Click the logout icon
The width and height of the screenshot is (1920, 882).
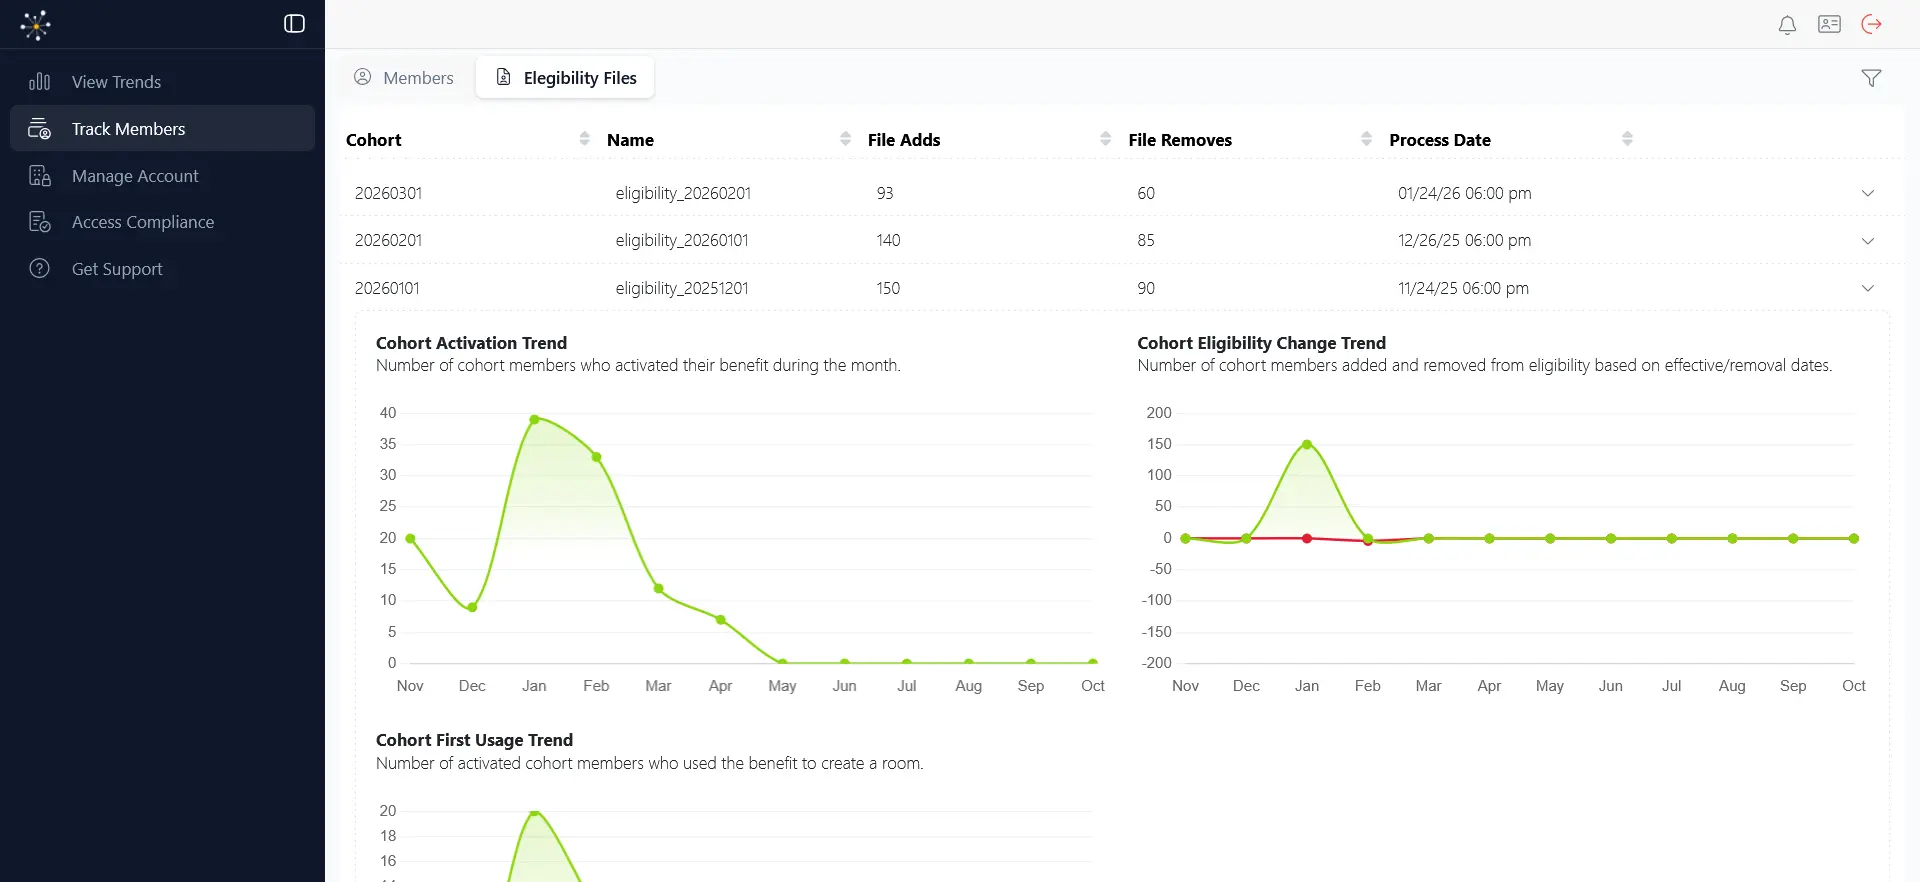1871,24
